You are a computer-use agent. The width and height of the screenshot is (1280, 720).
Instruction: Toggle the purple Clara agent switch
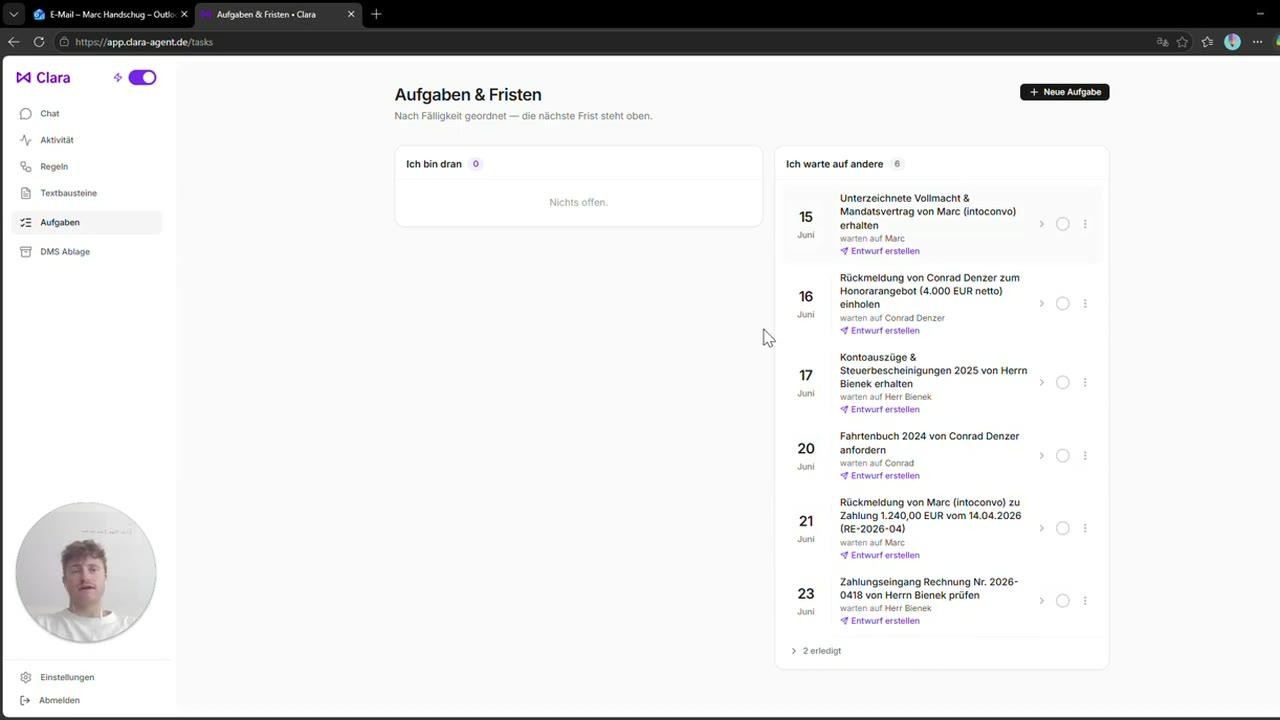[x=142, y=77]
